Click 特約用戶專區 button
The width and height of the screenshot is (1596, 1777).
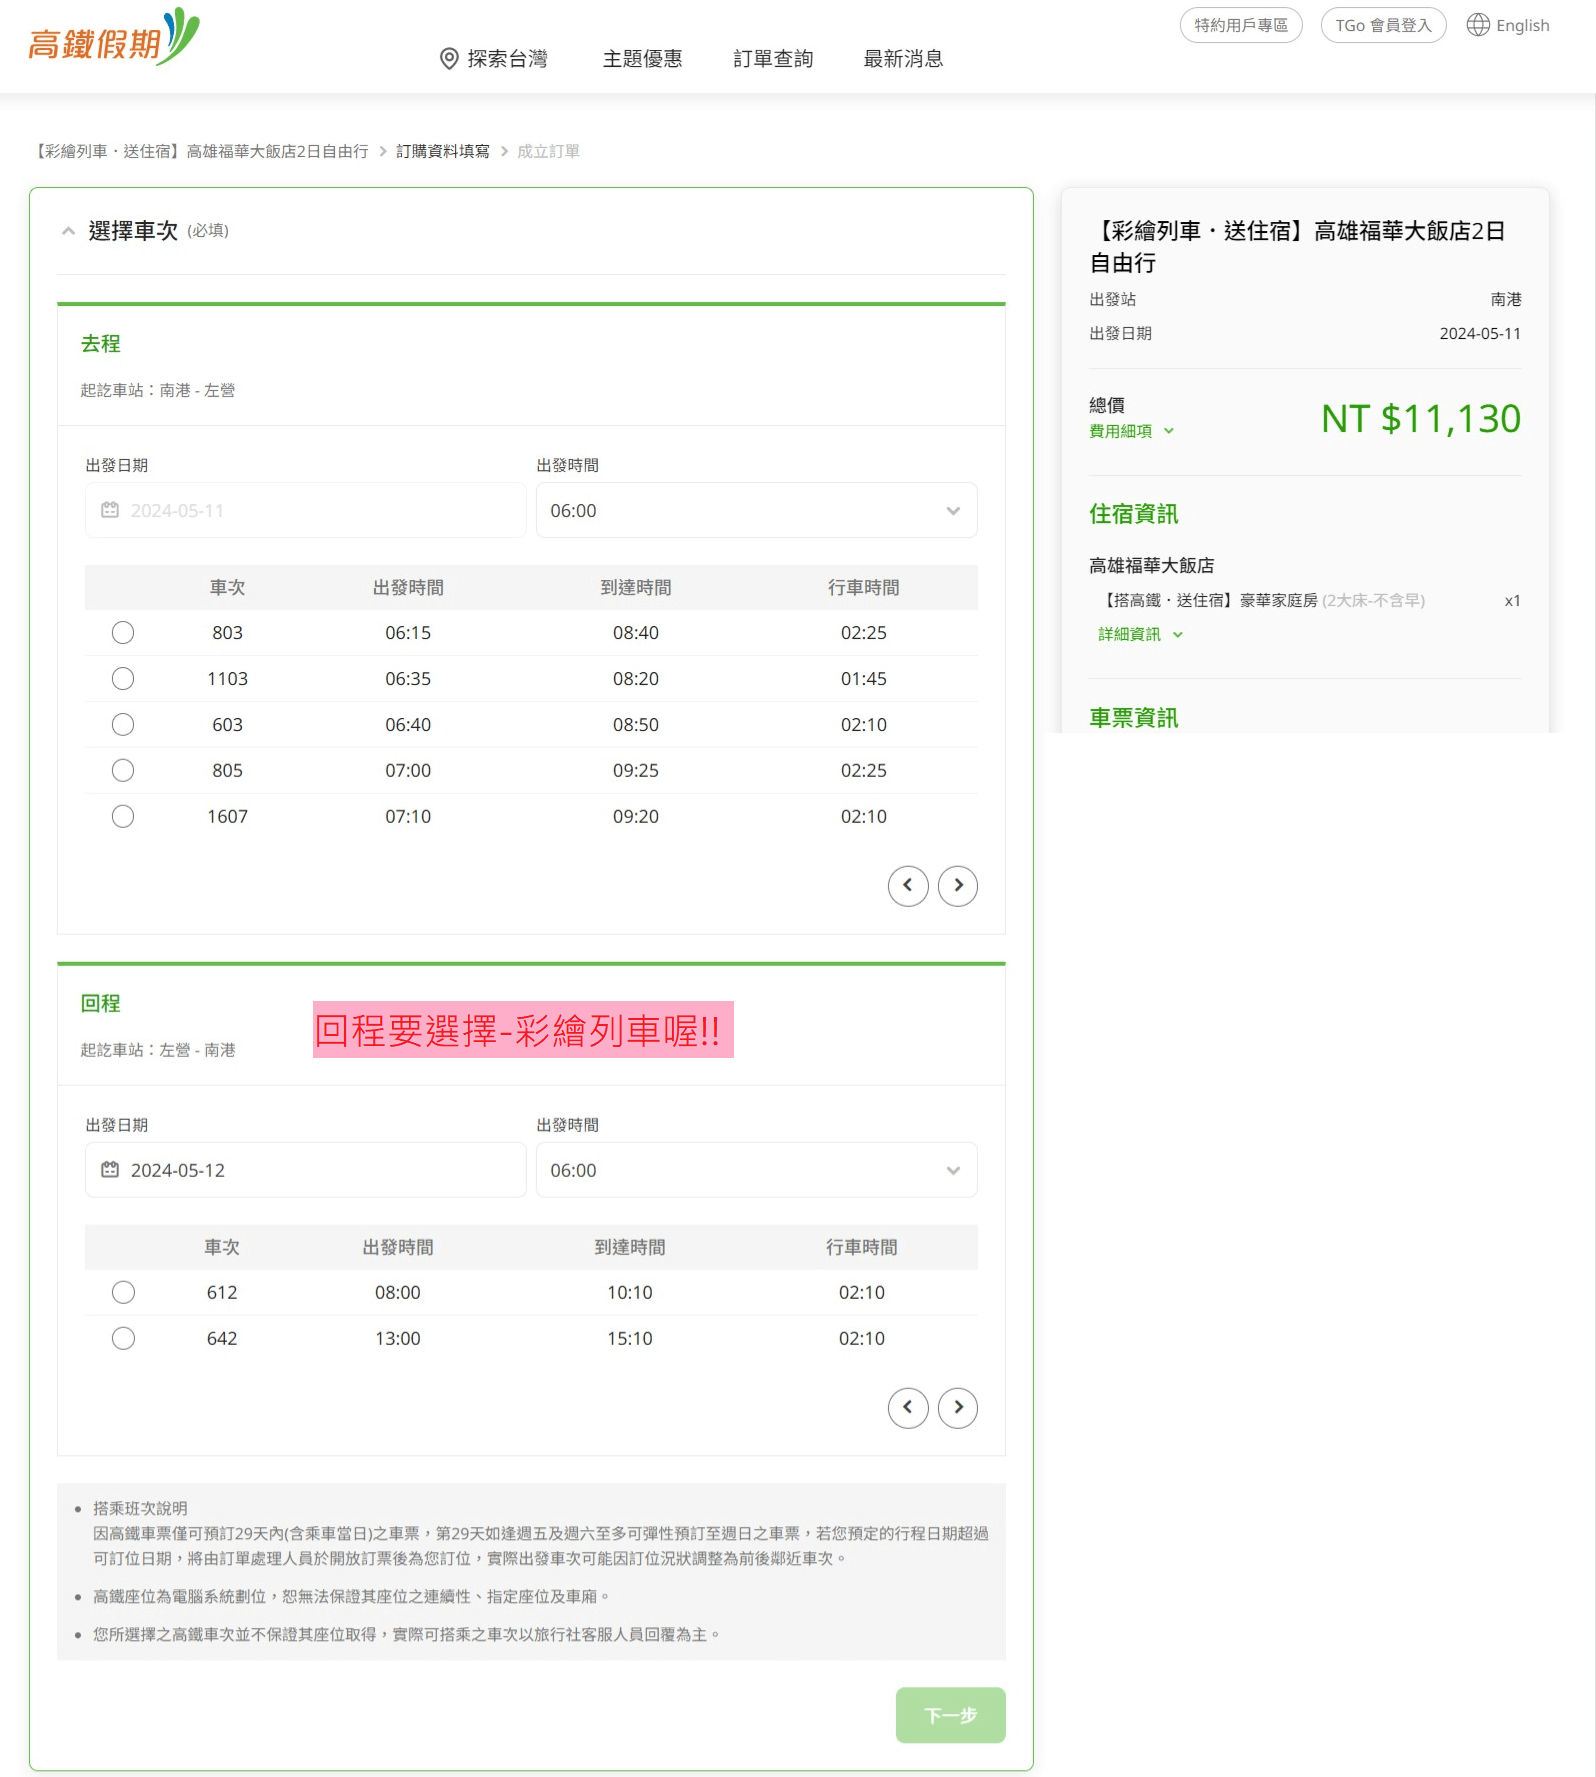[1241, 25]
